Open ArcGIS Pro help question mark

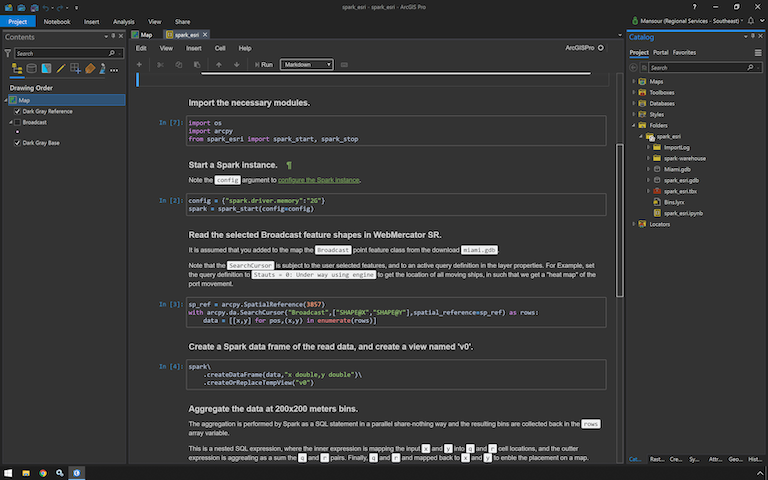(694, 7)
